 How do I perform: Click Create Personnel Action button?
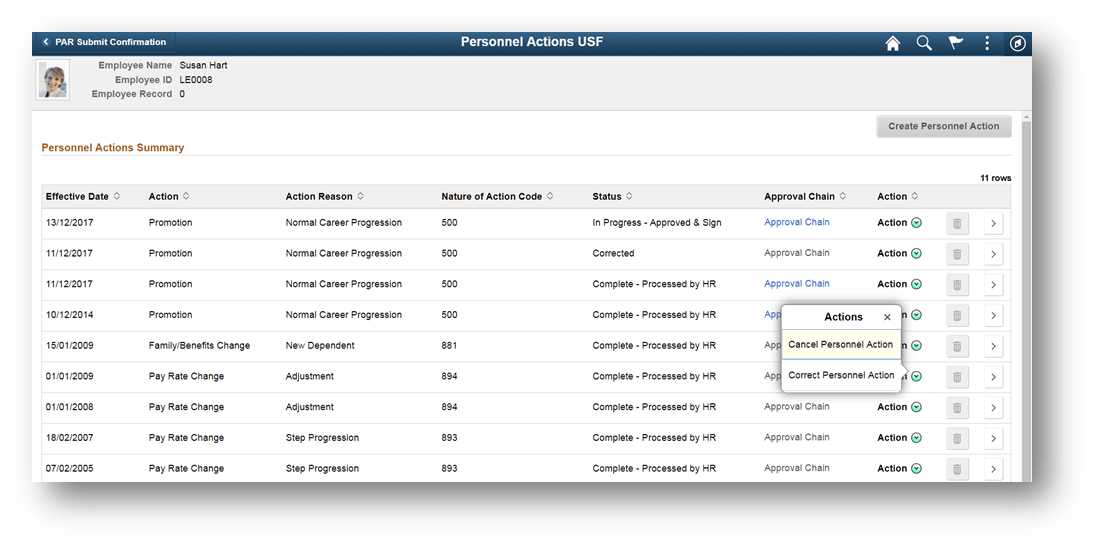click(x=943, y=127)
